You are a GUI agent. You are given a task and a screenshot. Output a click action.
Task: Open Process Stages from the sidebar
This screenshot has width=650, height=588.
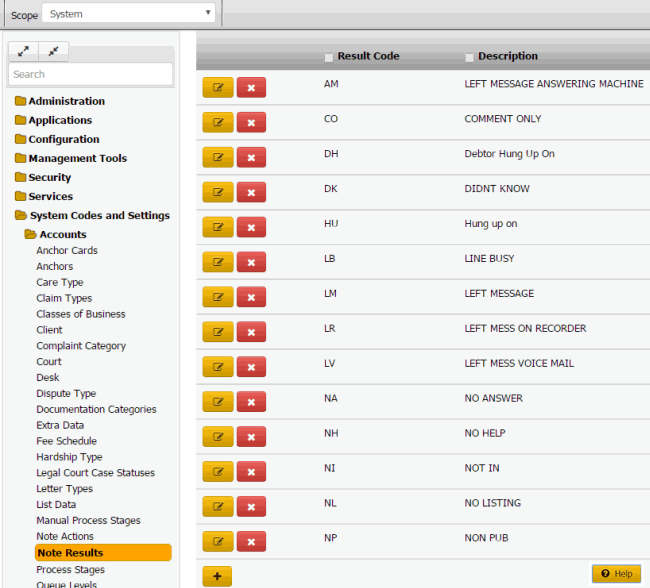70,569
